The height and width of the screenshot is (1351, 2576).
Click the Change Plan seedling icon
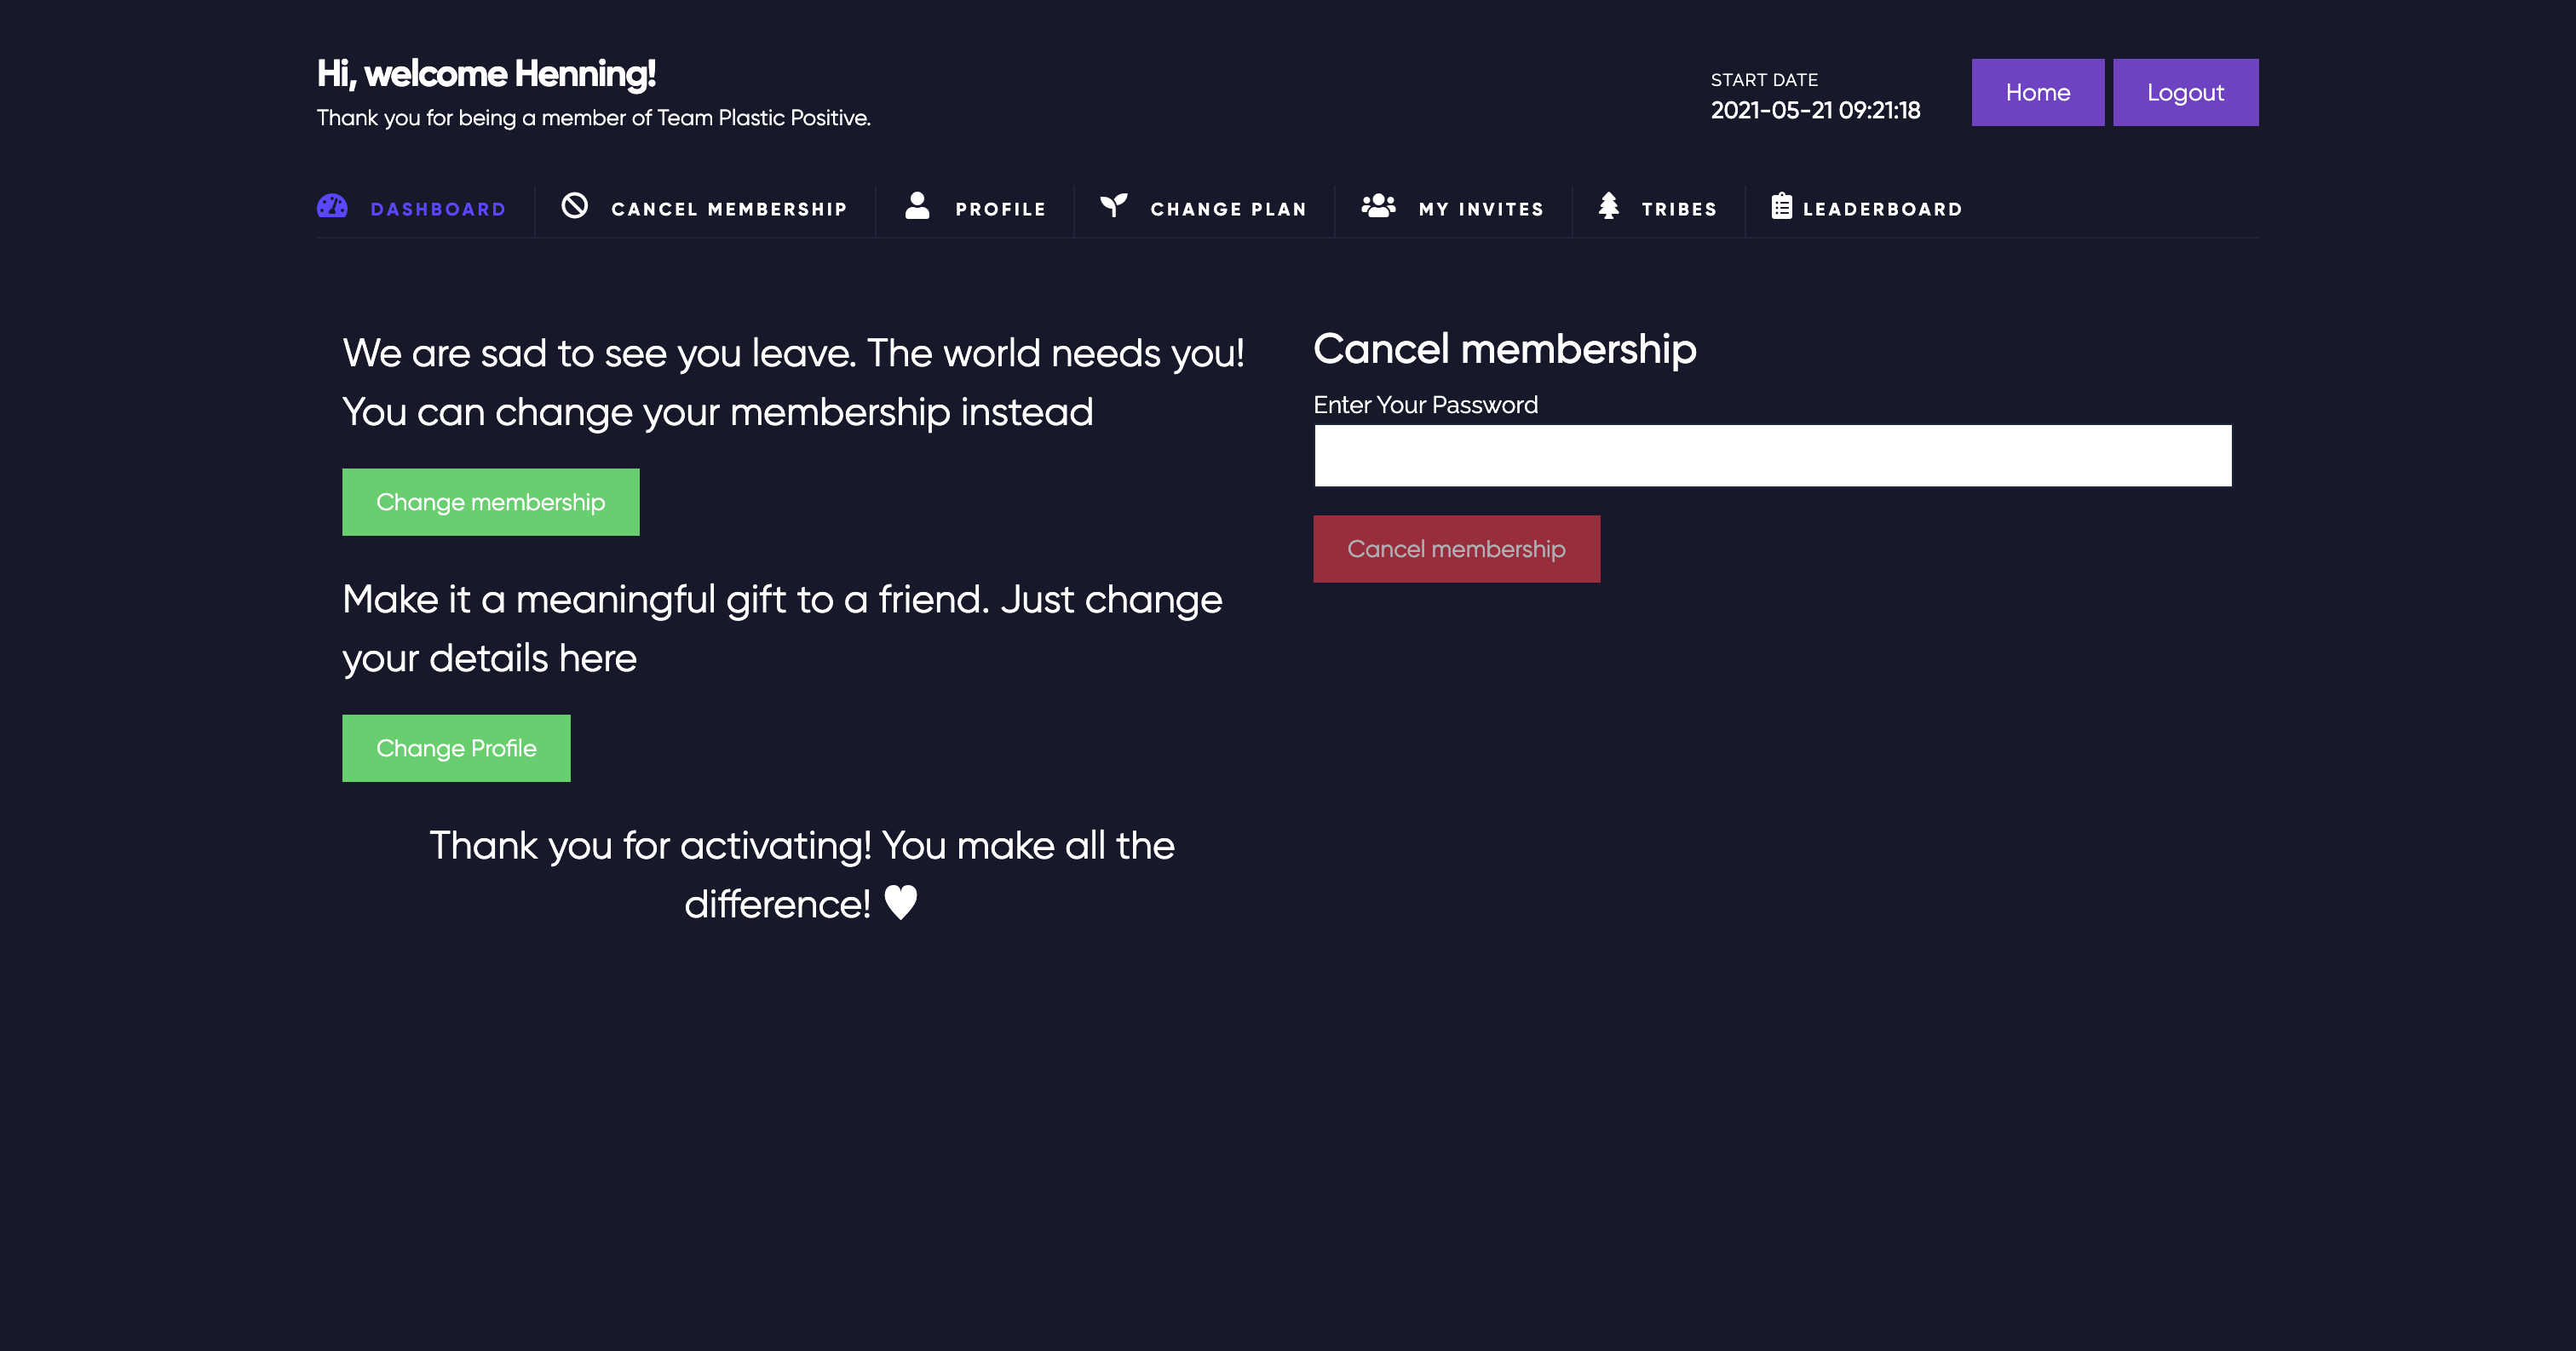1113,205
